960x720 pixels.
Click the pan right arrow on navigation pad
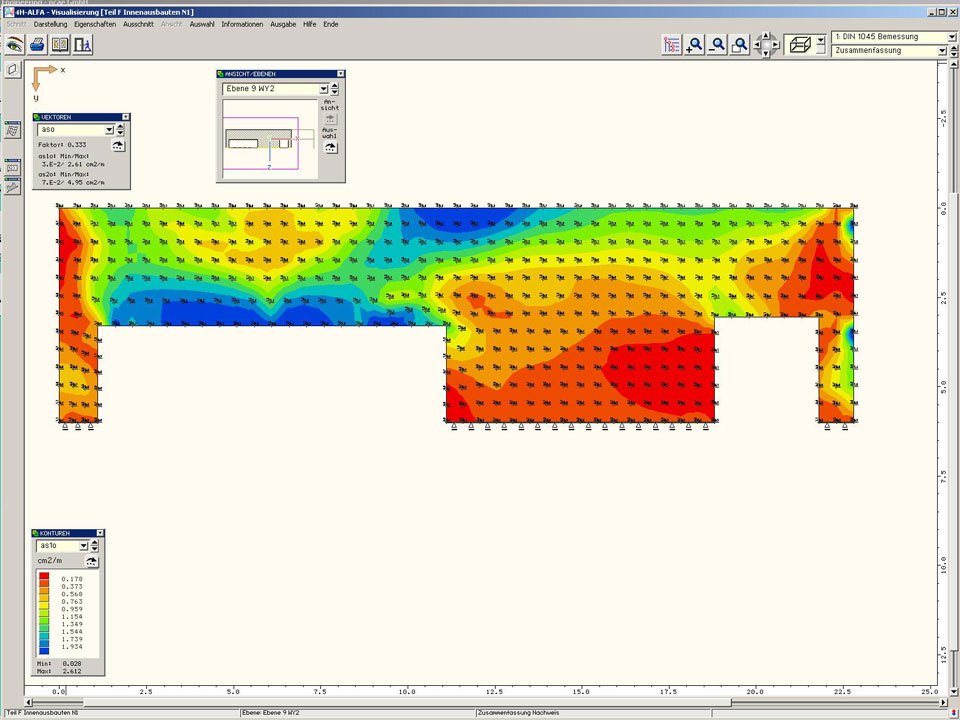[777, 44]
